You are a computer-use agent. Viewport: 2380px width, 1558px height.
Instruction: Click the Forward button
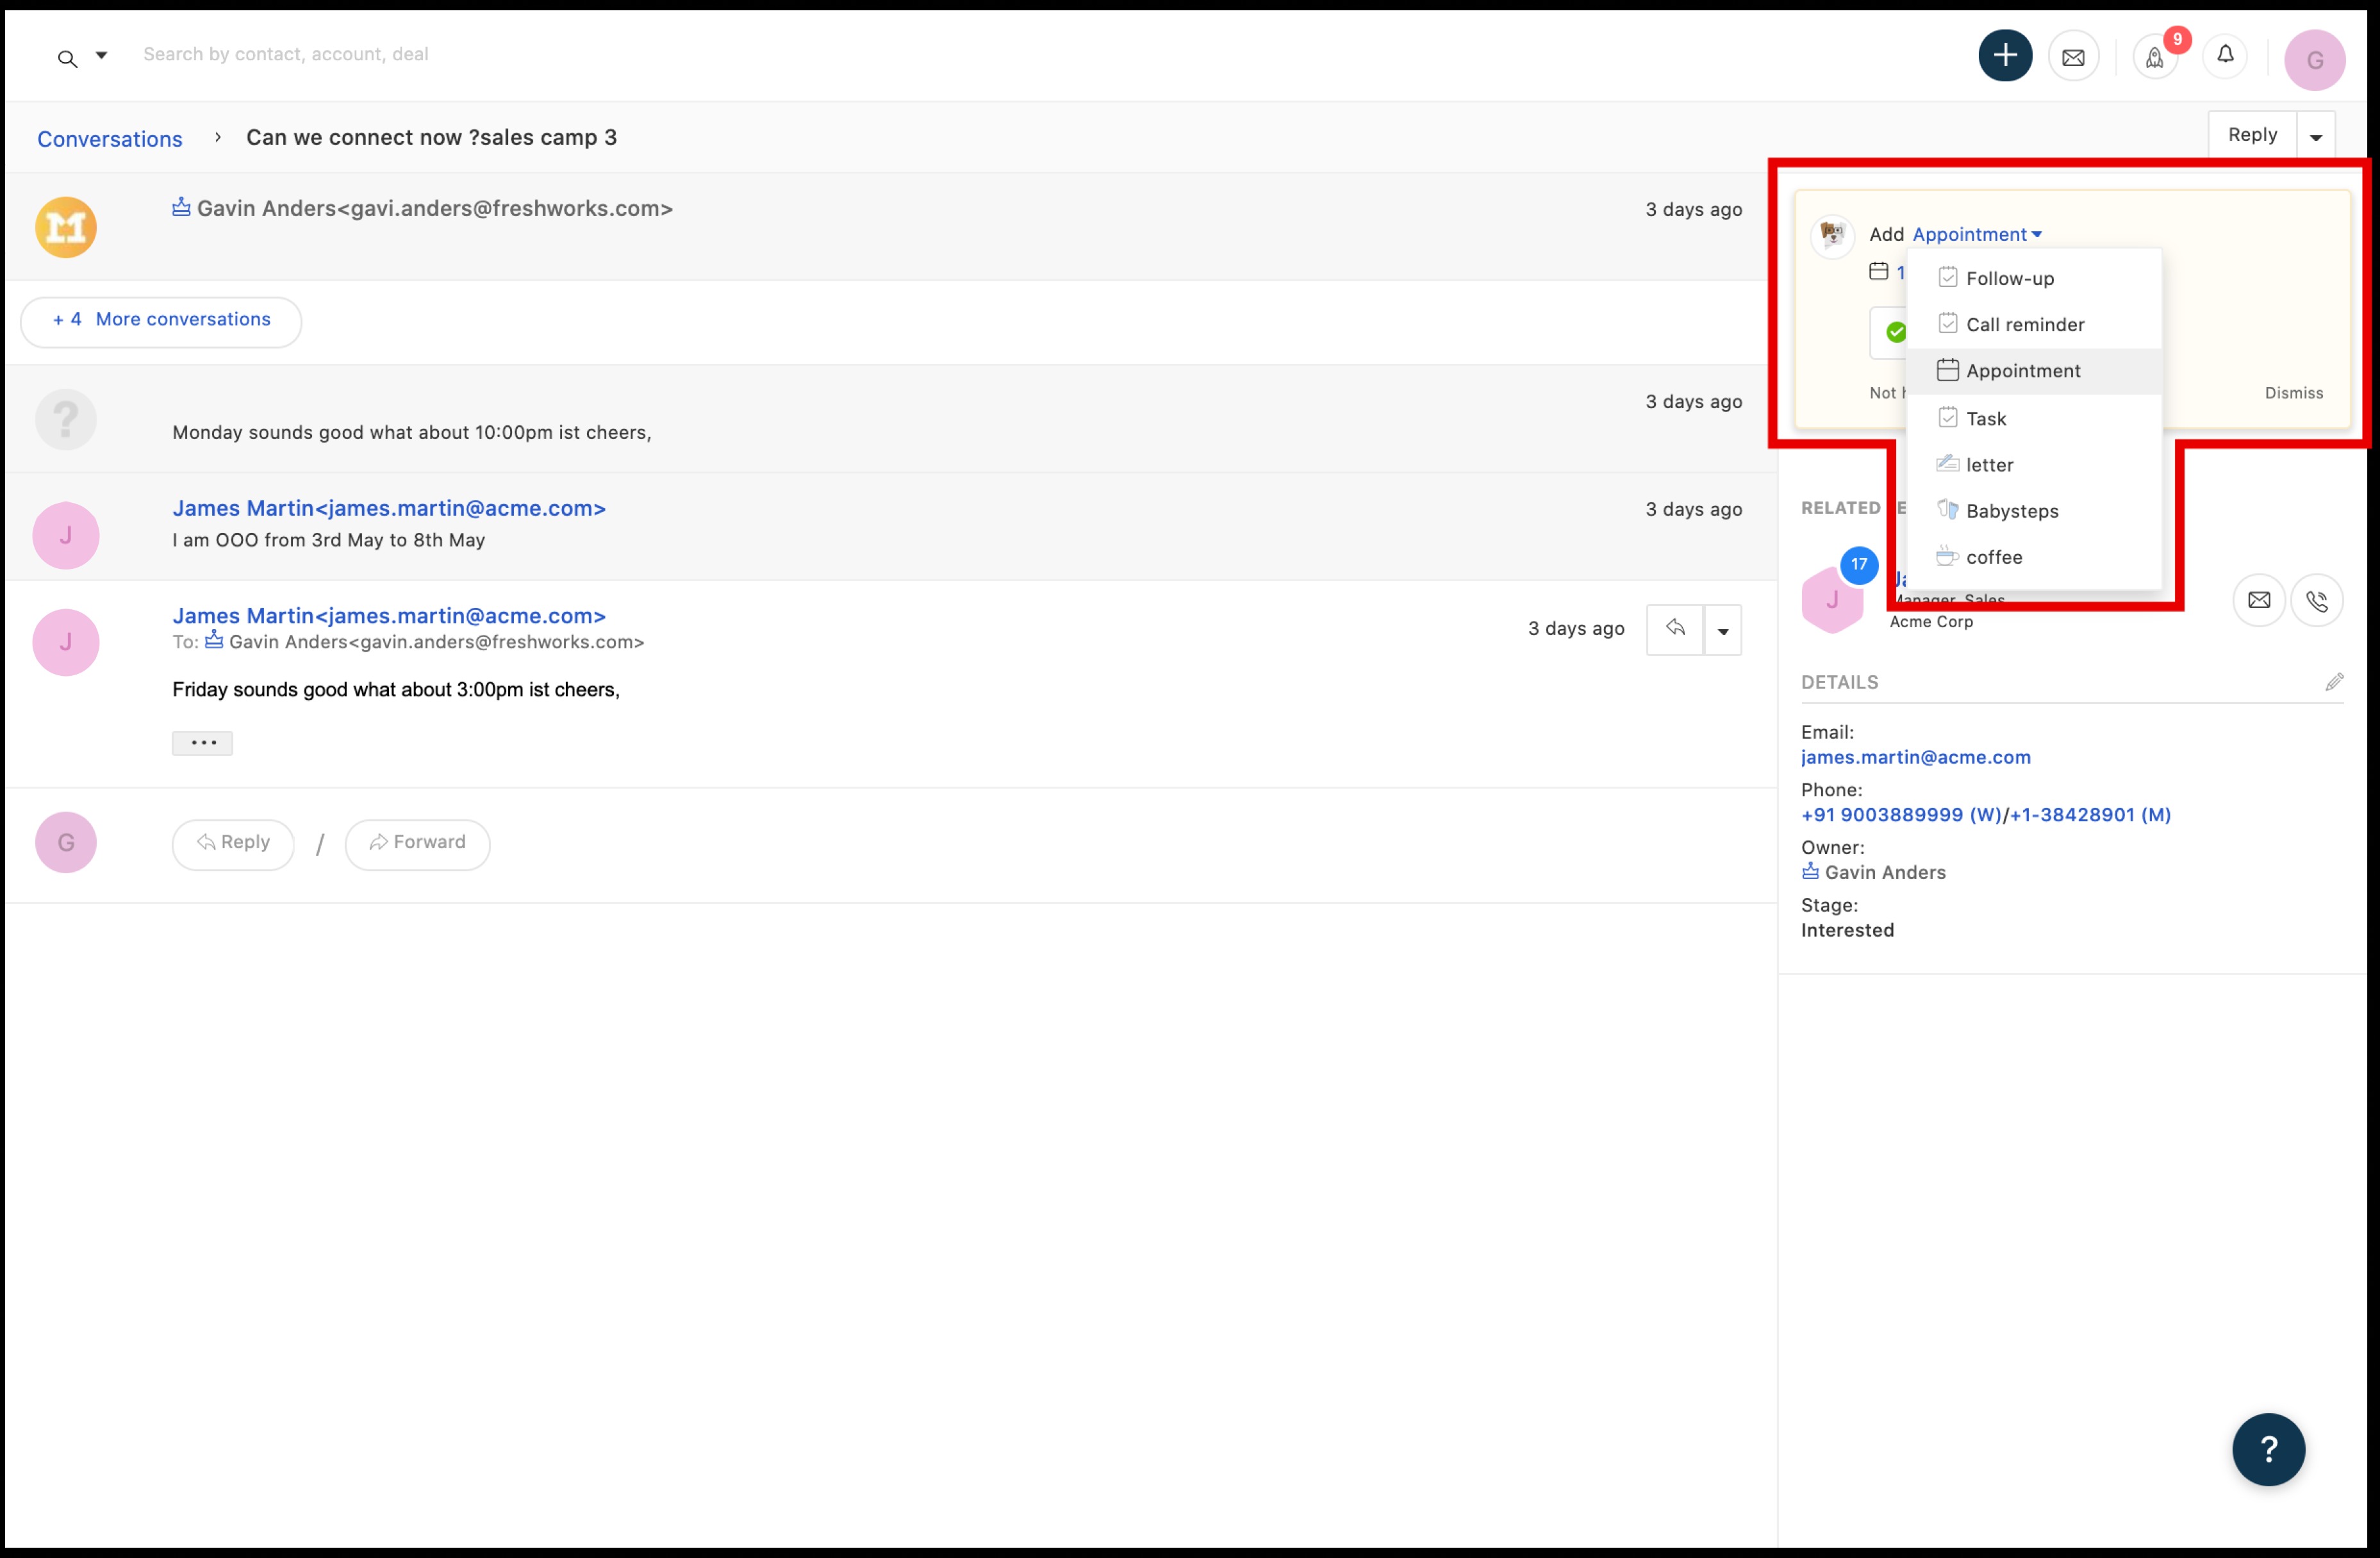(x=417, y=843)
